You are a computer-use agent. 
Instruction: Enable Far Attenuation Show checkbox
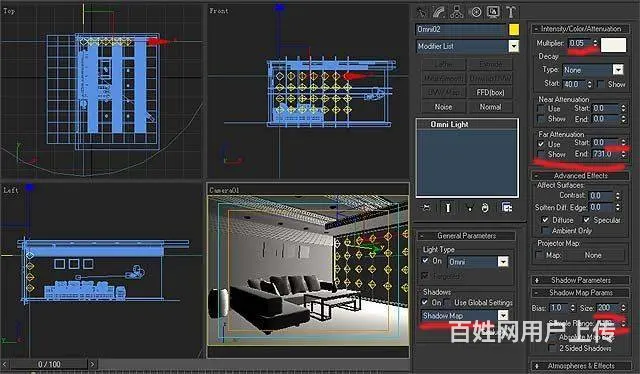click(x=541, y=154)
